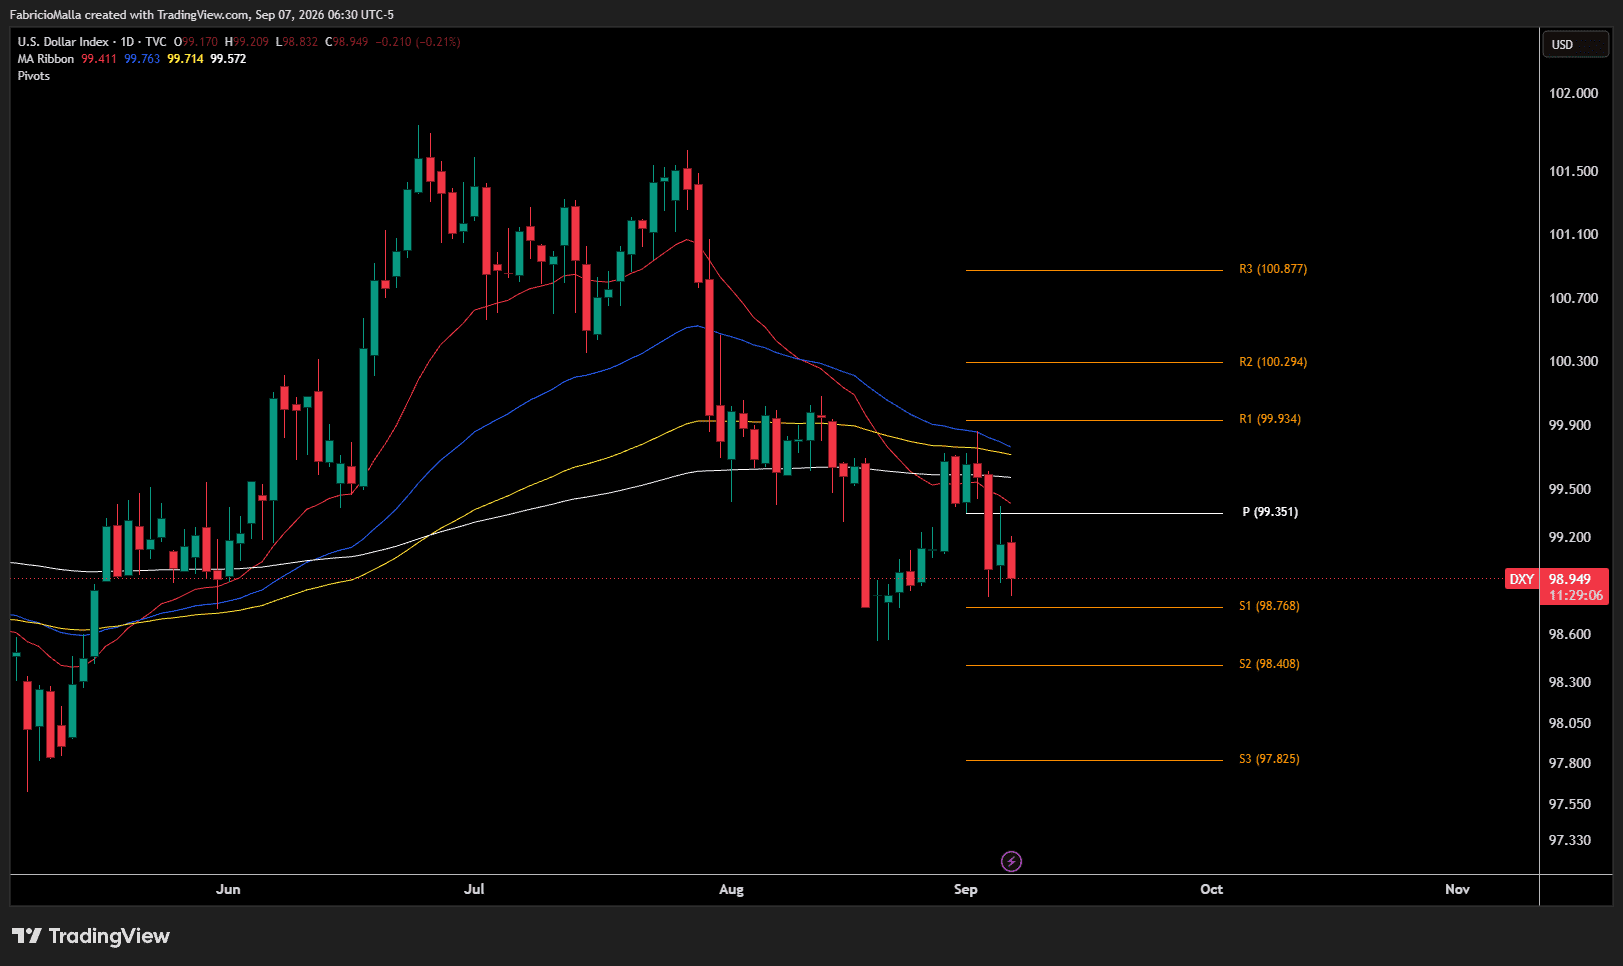Click the red DXY price tag
The image size is (1623, 966).
1521,579
